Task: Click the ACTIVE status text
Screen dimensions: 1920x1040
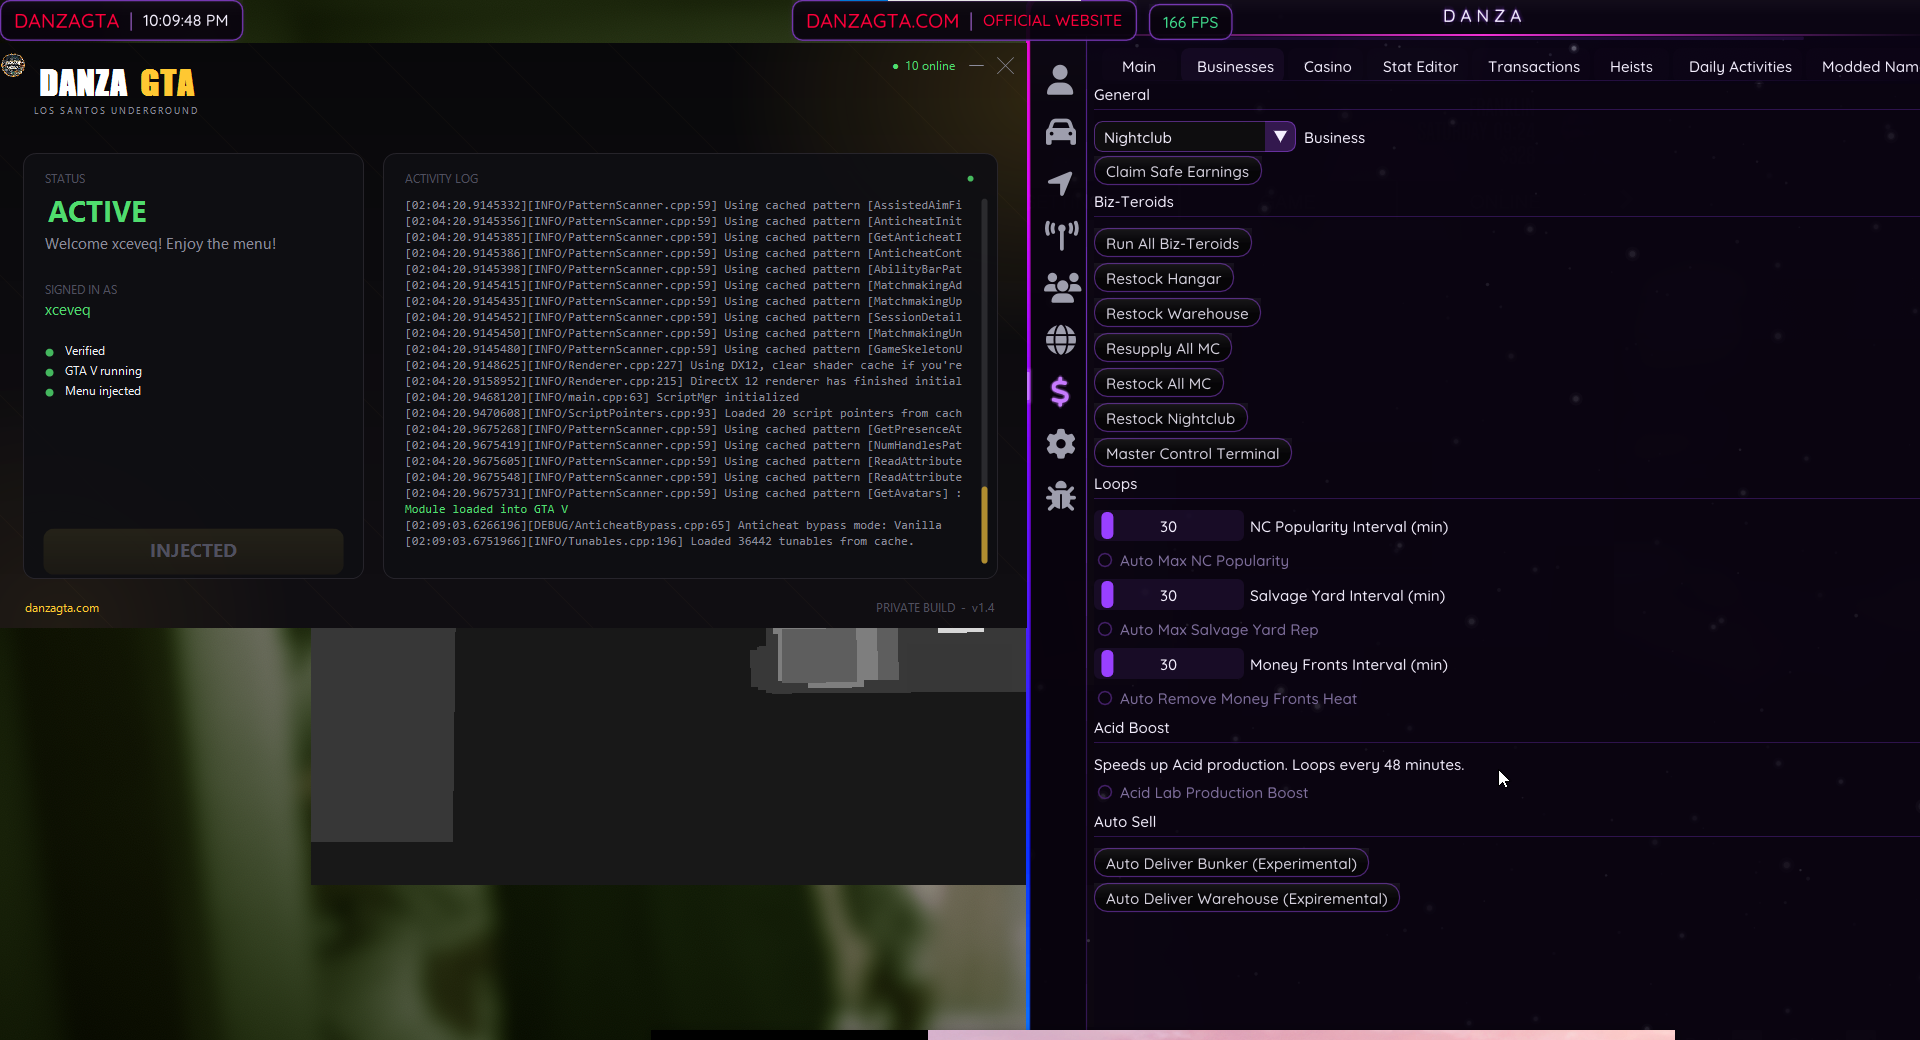Action: (97, 212)
